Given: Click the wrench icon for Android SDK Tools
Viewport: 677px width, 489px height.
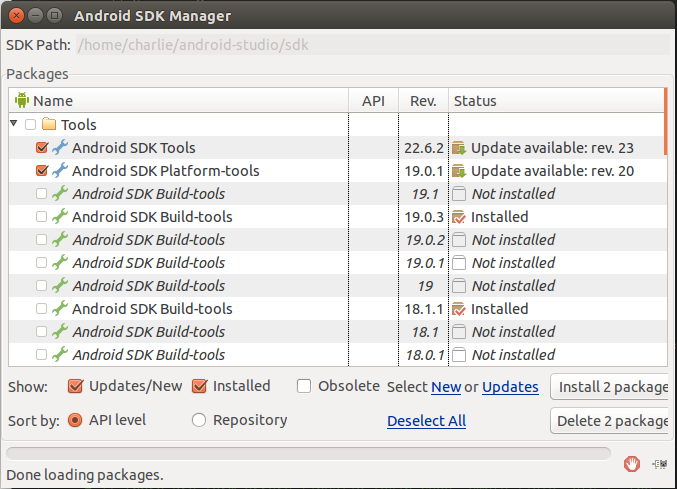Looking at the screenshot, I should pos(60,148).
